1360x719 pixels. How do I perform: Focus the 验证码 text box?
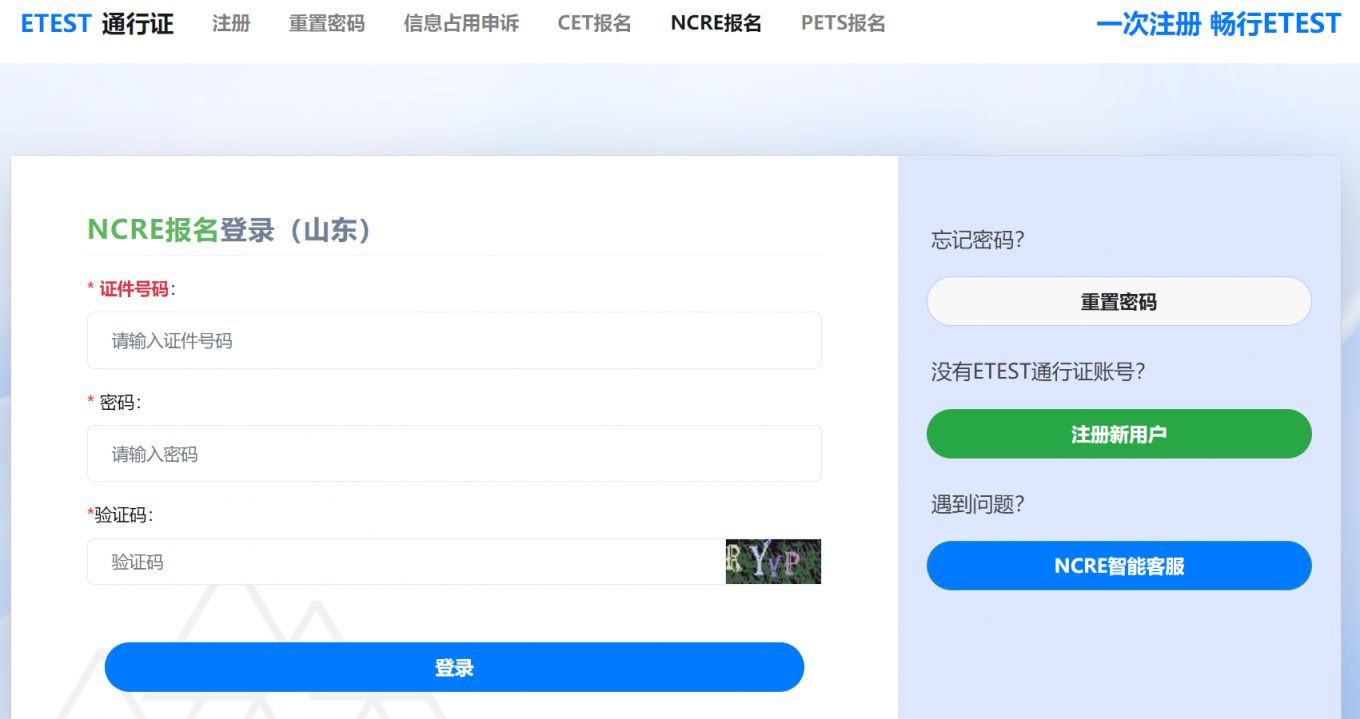(x=405, y=562)
